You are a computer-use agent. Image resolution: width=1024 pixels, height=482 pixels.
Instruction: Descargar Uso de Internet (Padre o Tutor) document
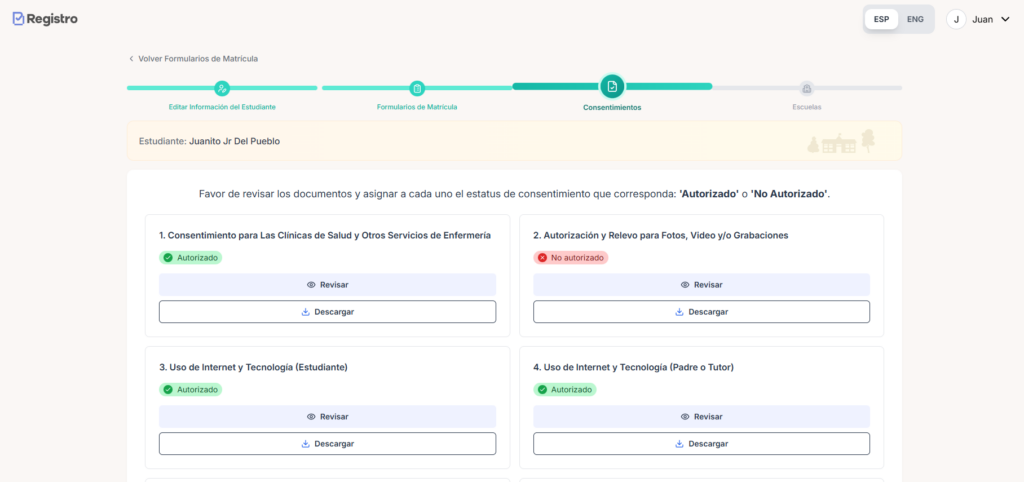701,444
